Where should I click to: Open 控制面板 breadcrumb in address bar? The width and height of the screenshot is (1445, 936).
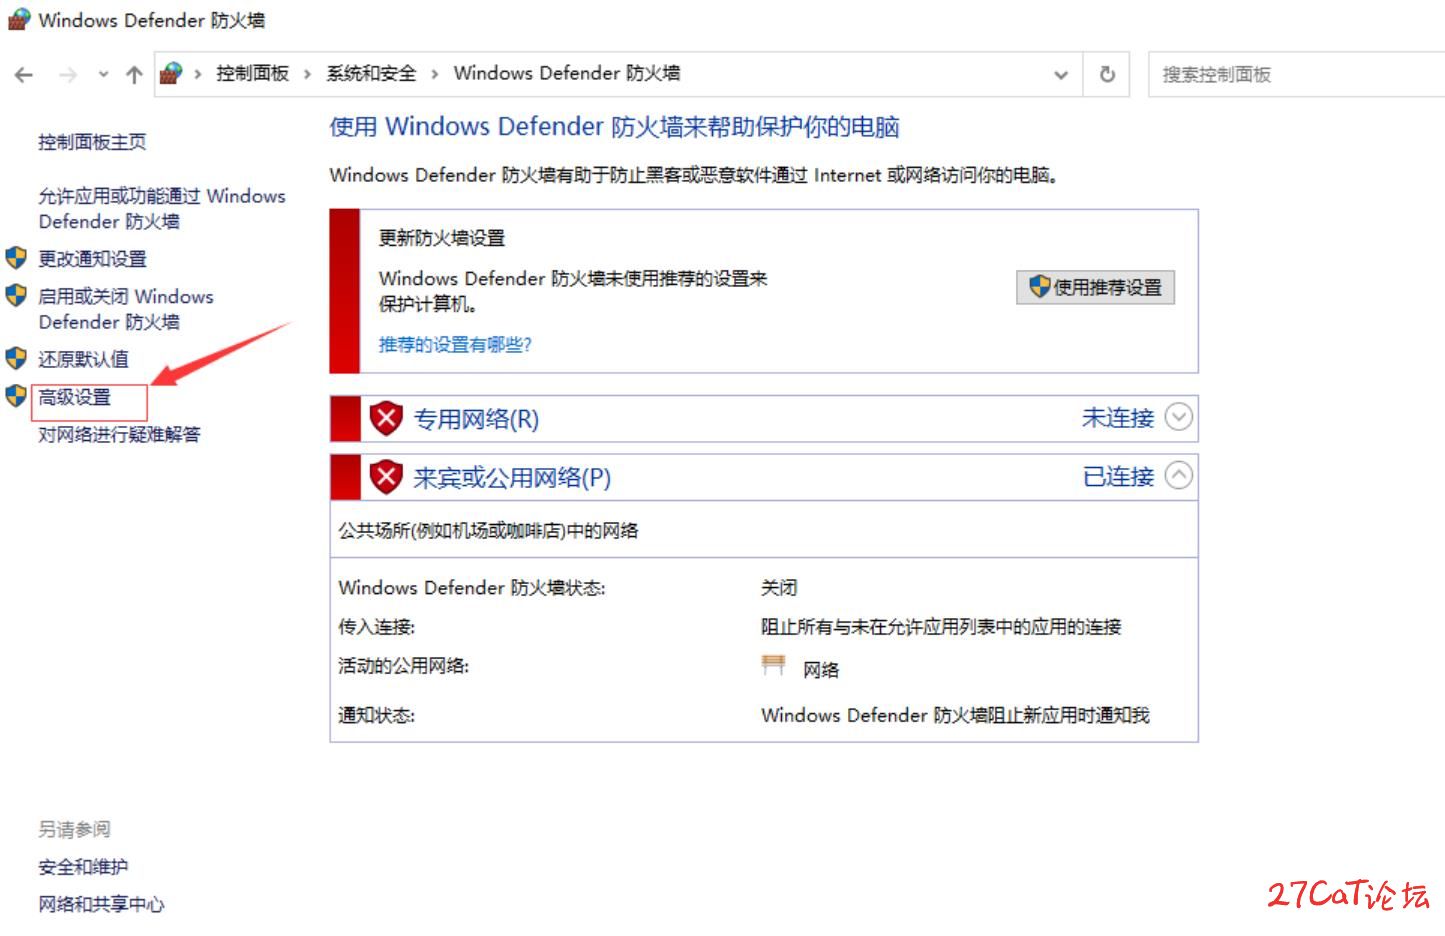pos(253,73)
